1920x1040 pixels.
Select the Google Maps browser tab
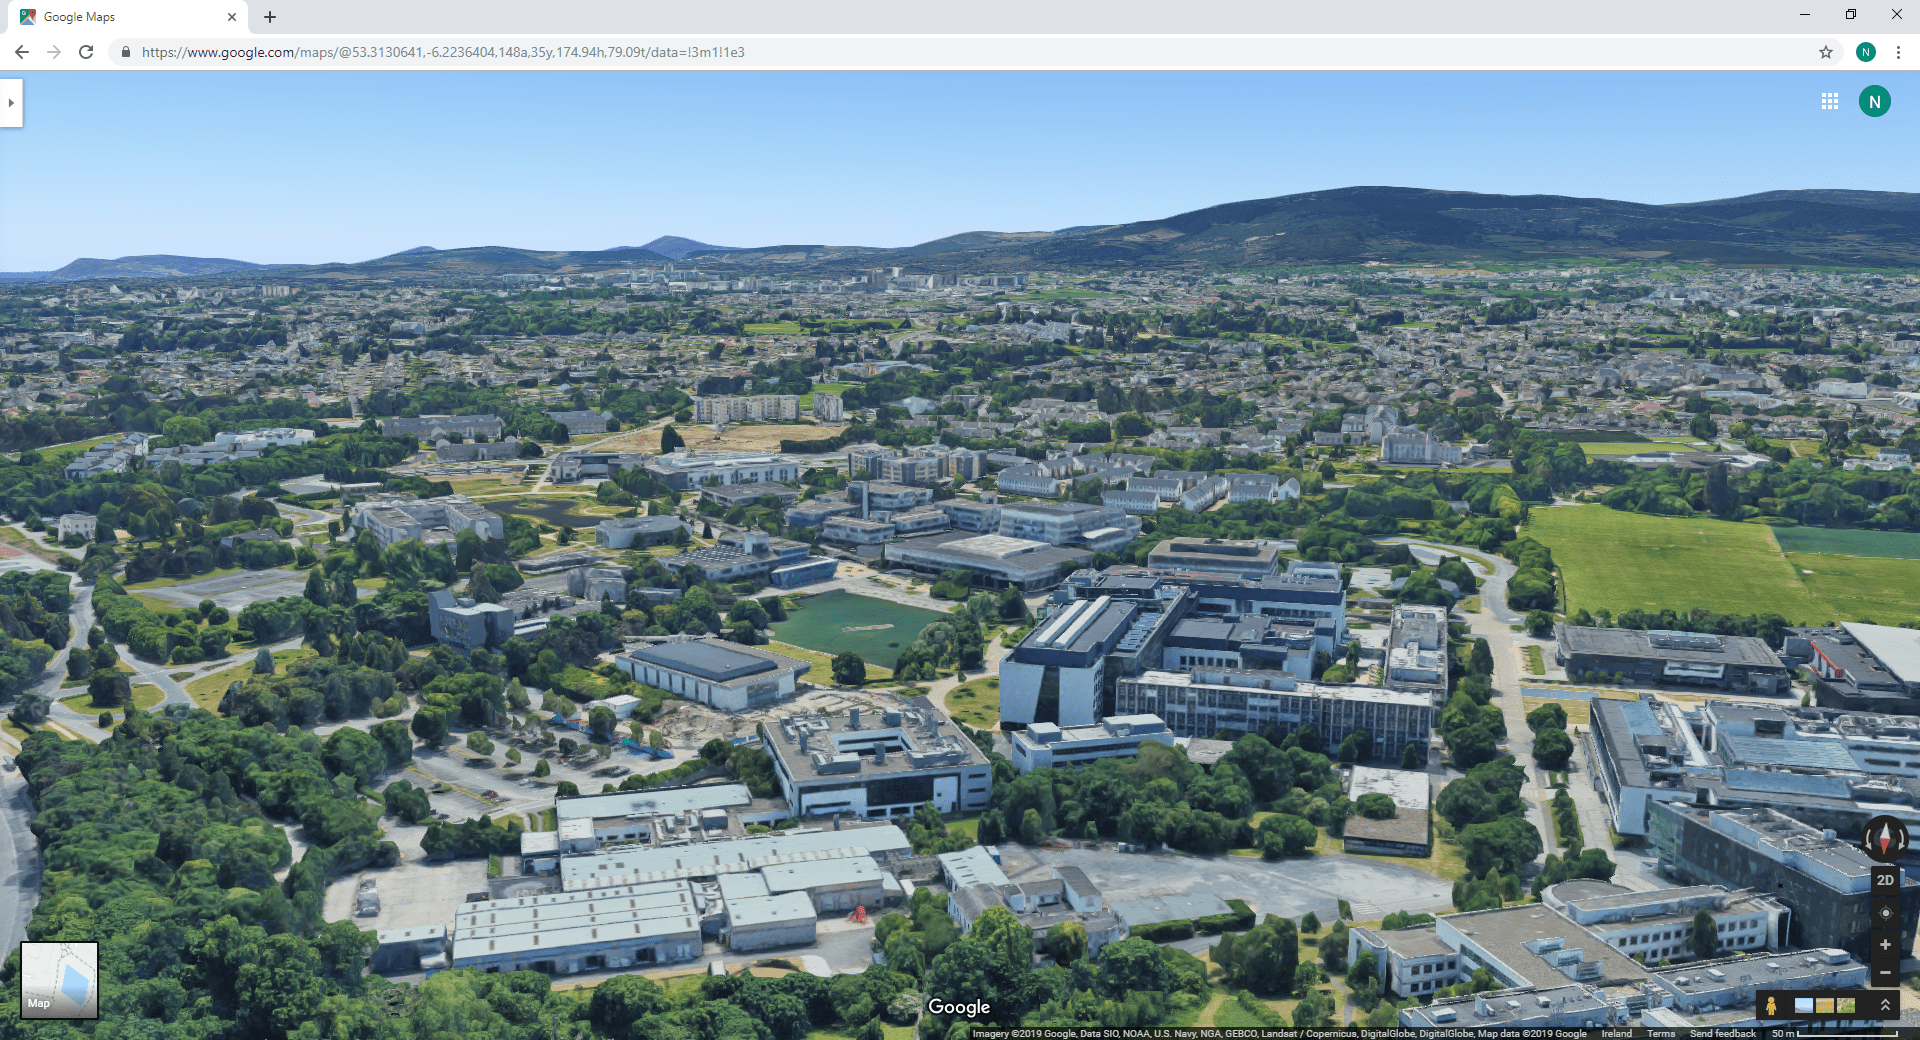pos(128,17)
